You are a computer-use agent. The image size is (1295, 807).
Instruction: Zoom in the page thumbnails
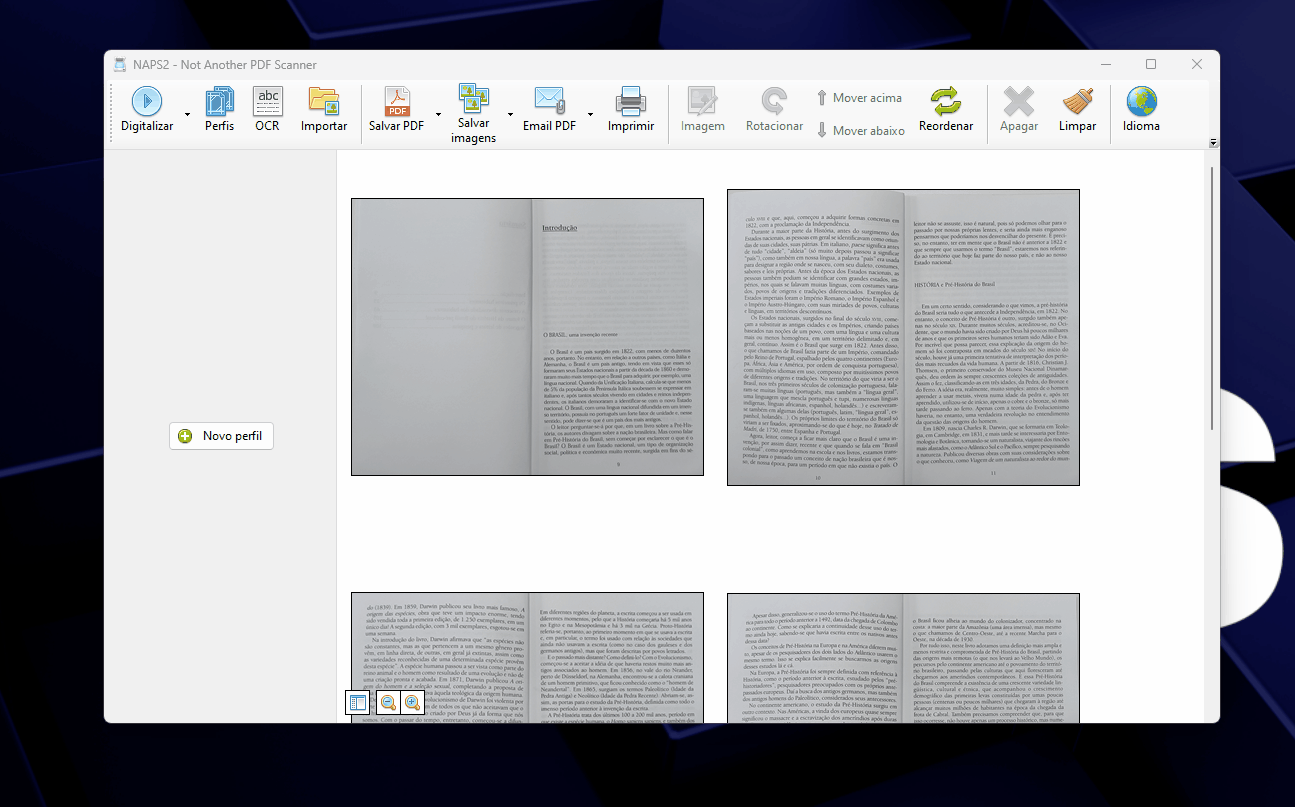tap(413, 703)
